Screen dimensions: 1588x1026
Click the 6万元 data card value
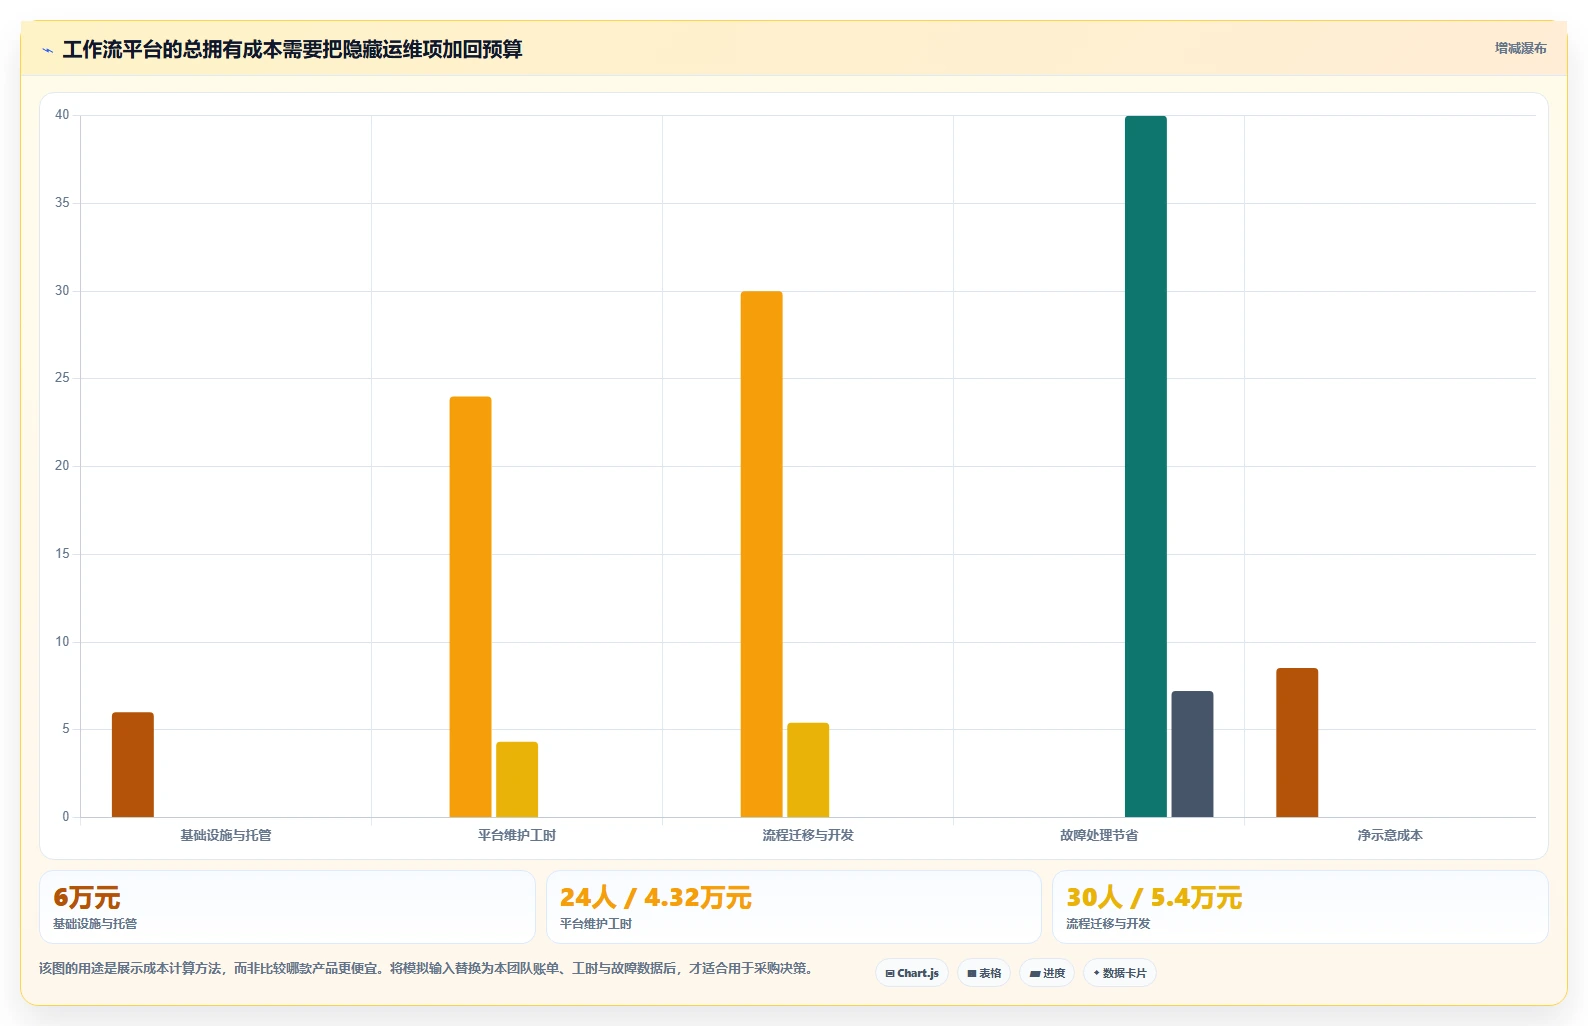(87, 898)
